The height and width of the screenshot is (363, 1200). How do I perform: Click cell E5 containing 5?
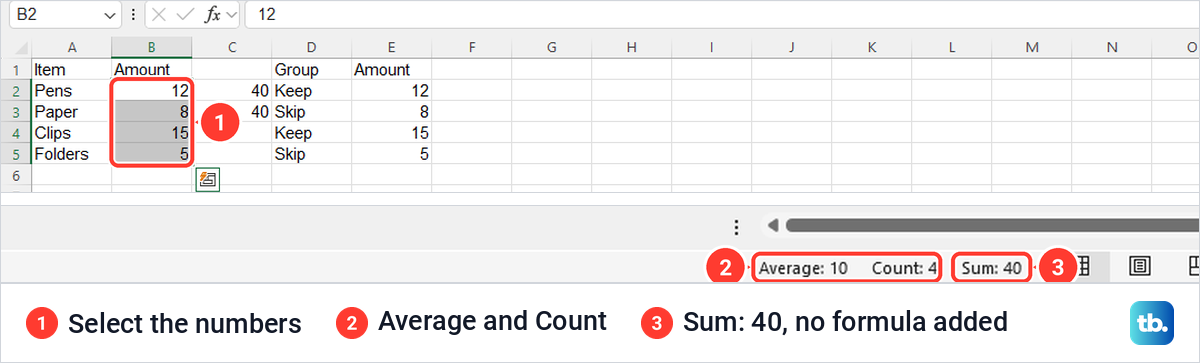[392, 154]
